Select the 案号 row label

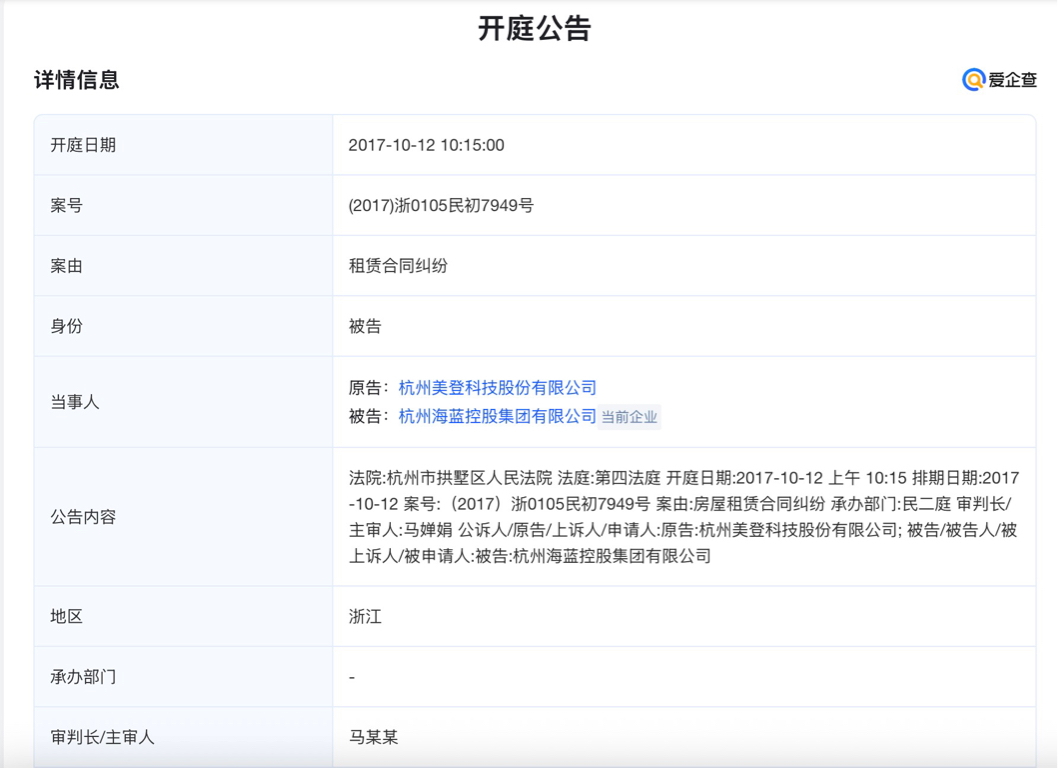pos(66,205)
